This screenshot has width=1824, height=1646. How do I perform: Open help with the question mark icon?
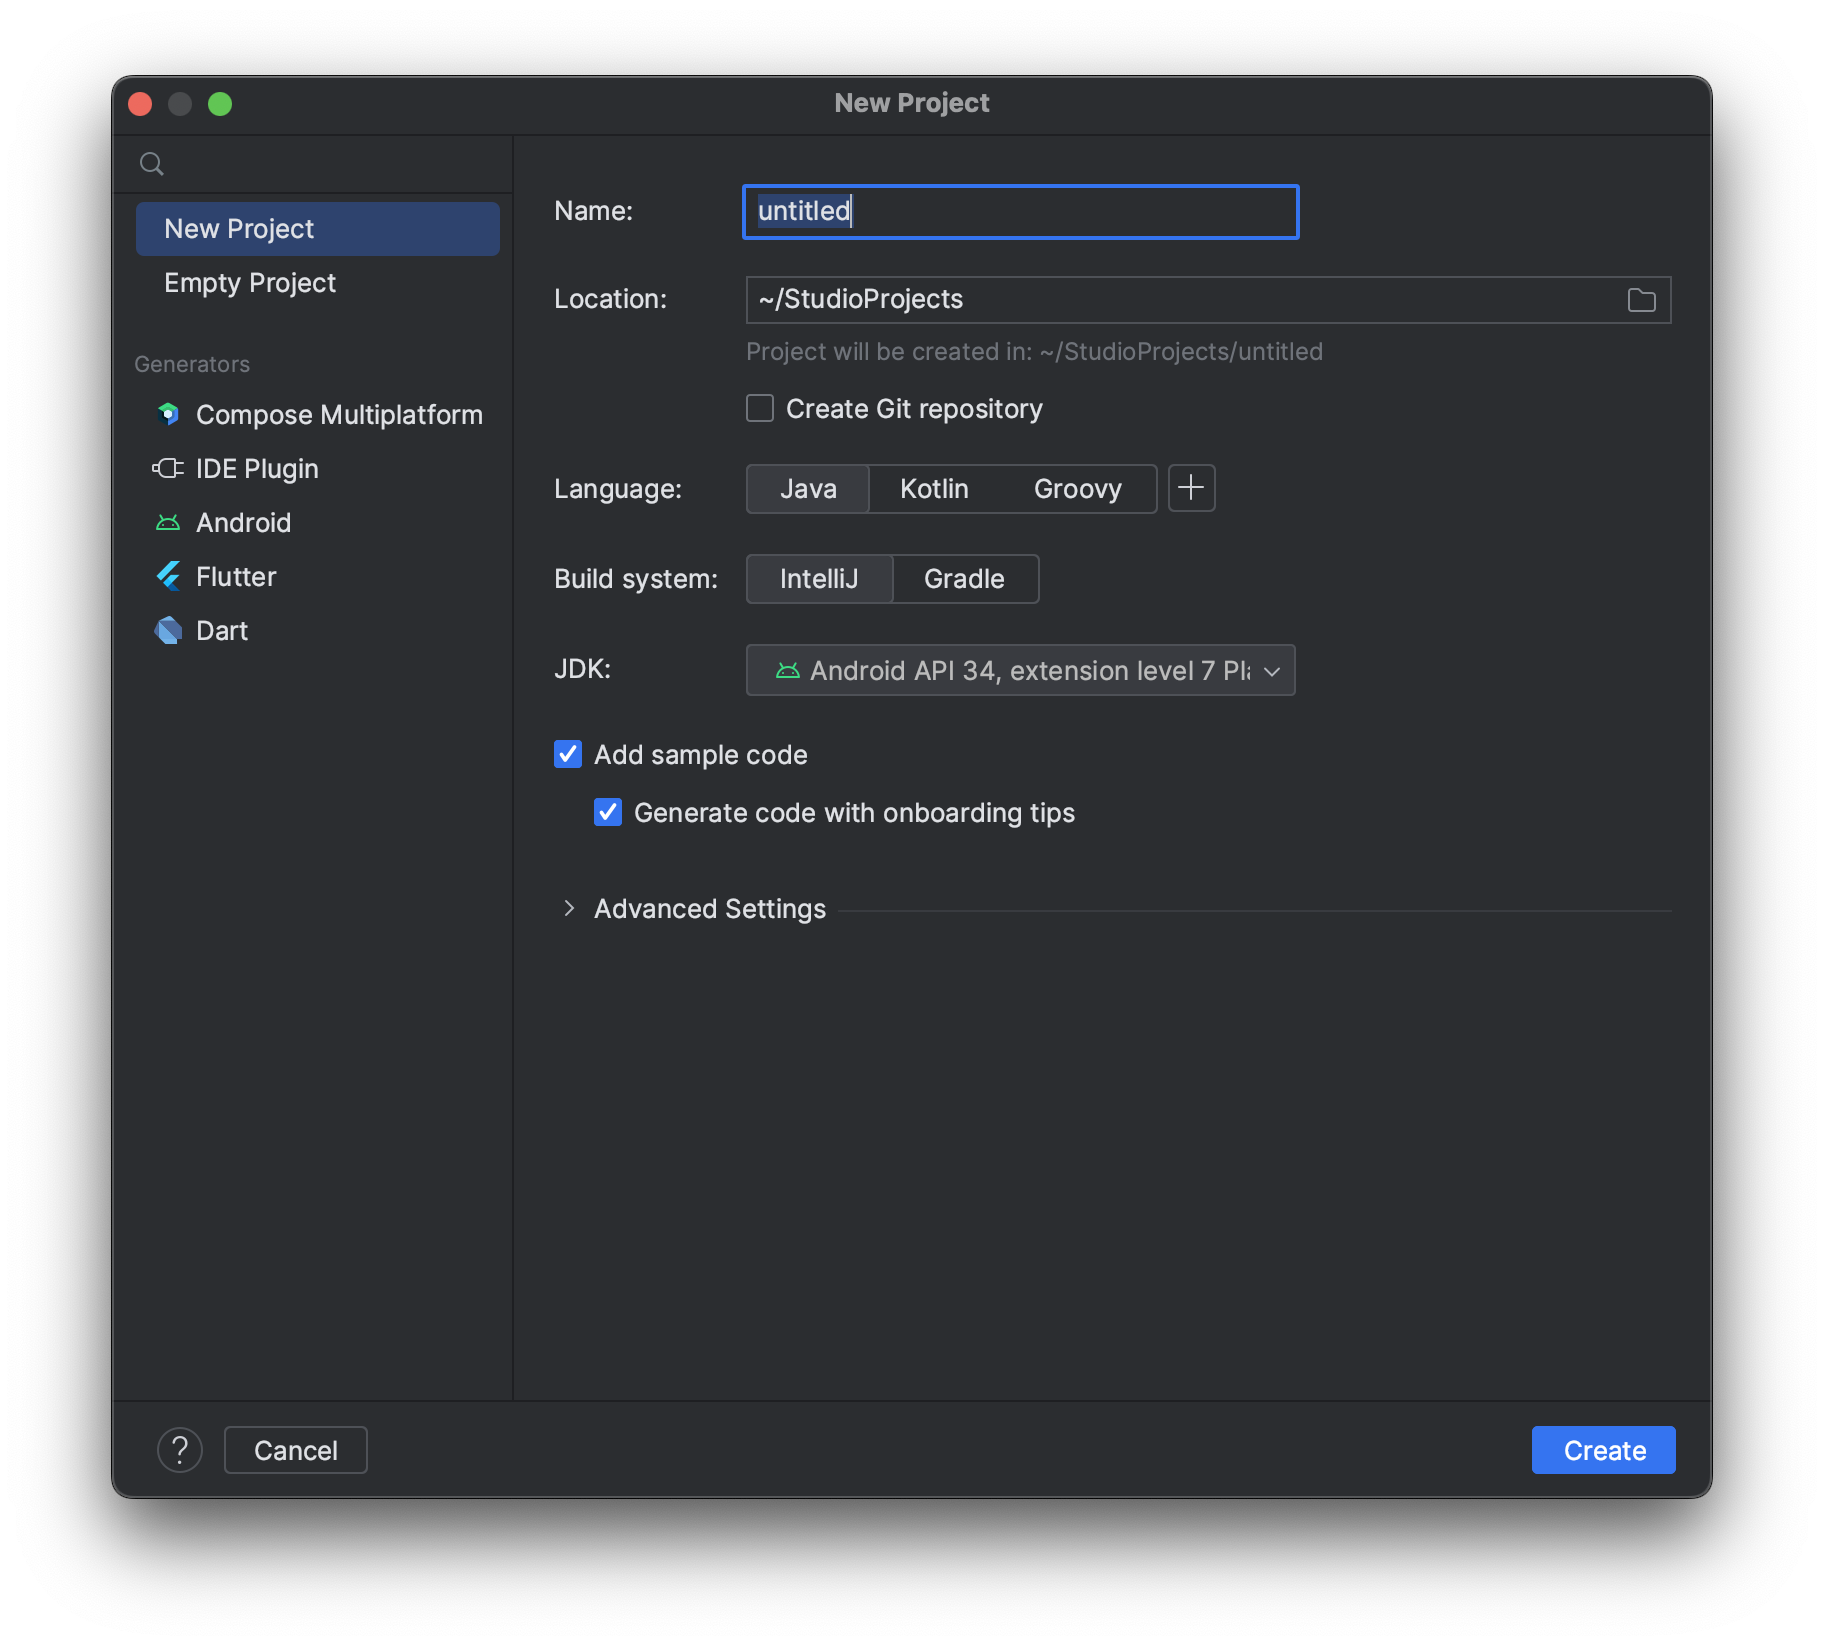[180, 1450]
